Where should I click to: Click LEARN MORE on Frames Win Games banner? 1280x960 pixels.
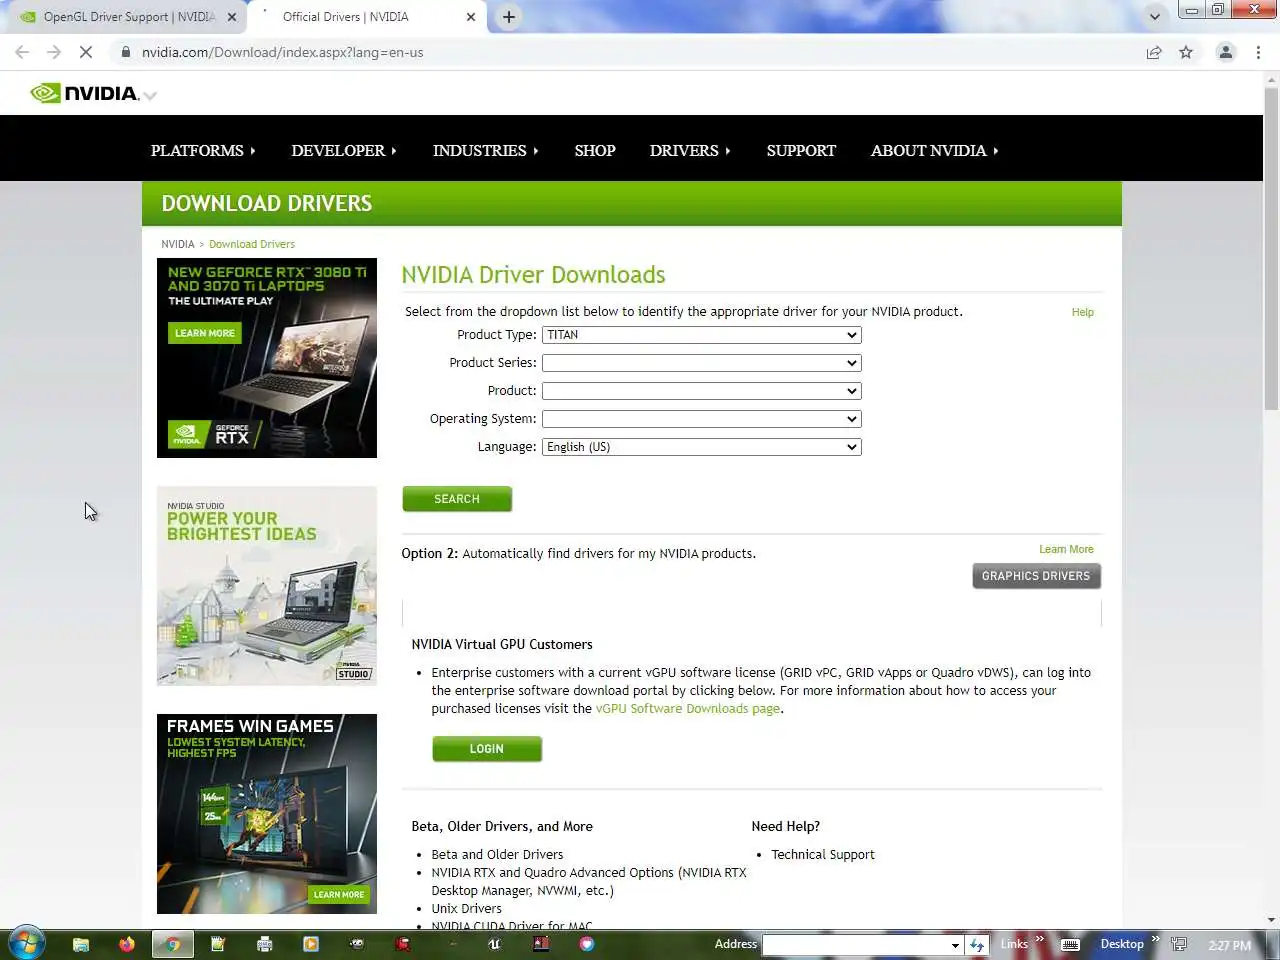click(339, 895)
